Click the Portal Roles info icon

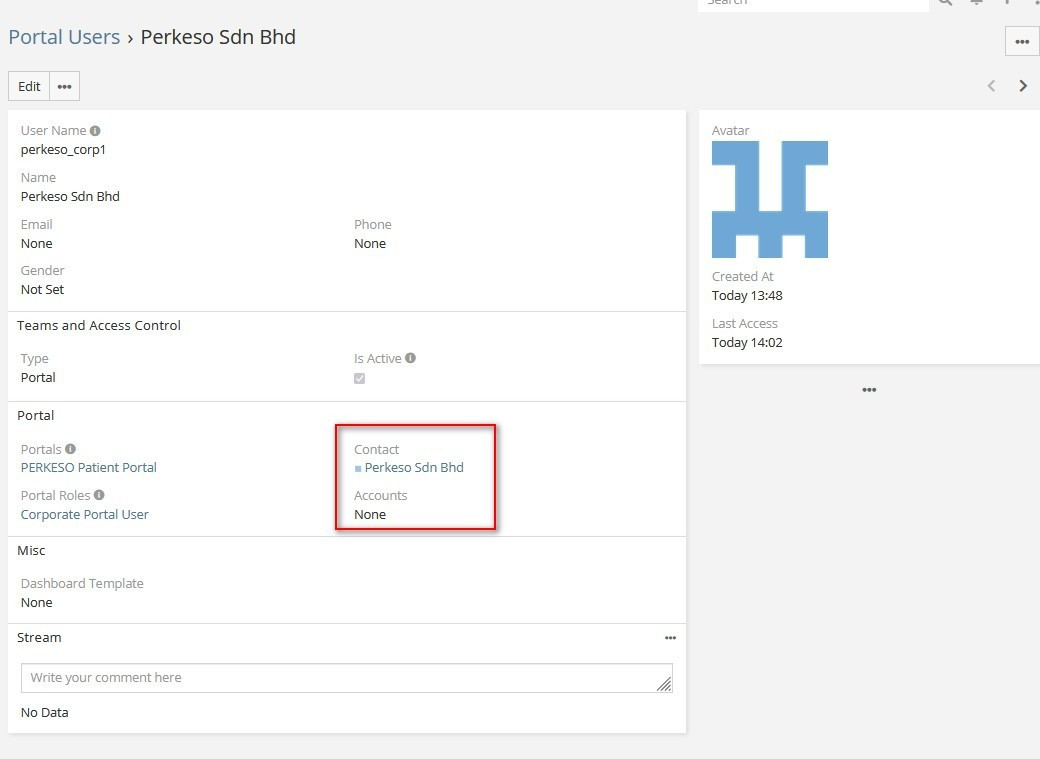pyautogui.click(x=99, y=495)
